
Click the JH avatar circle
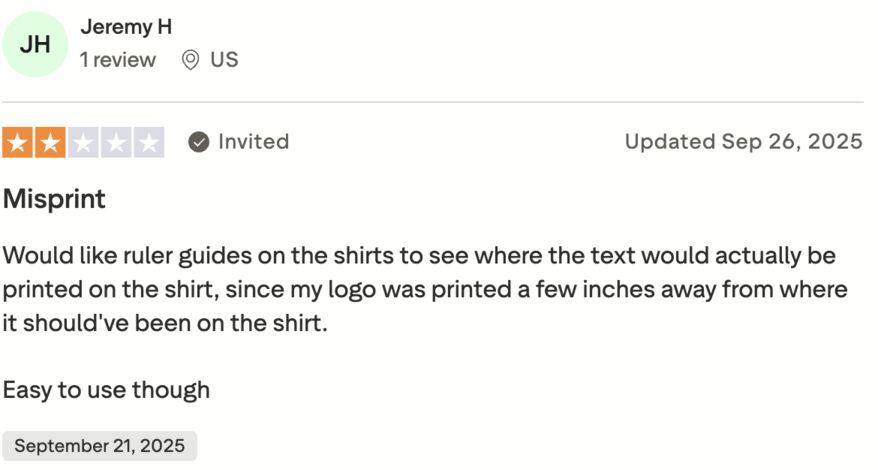pyautogui.click(x=35, y=44)
